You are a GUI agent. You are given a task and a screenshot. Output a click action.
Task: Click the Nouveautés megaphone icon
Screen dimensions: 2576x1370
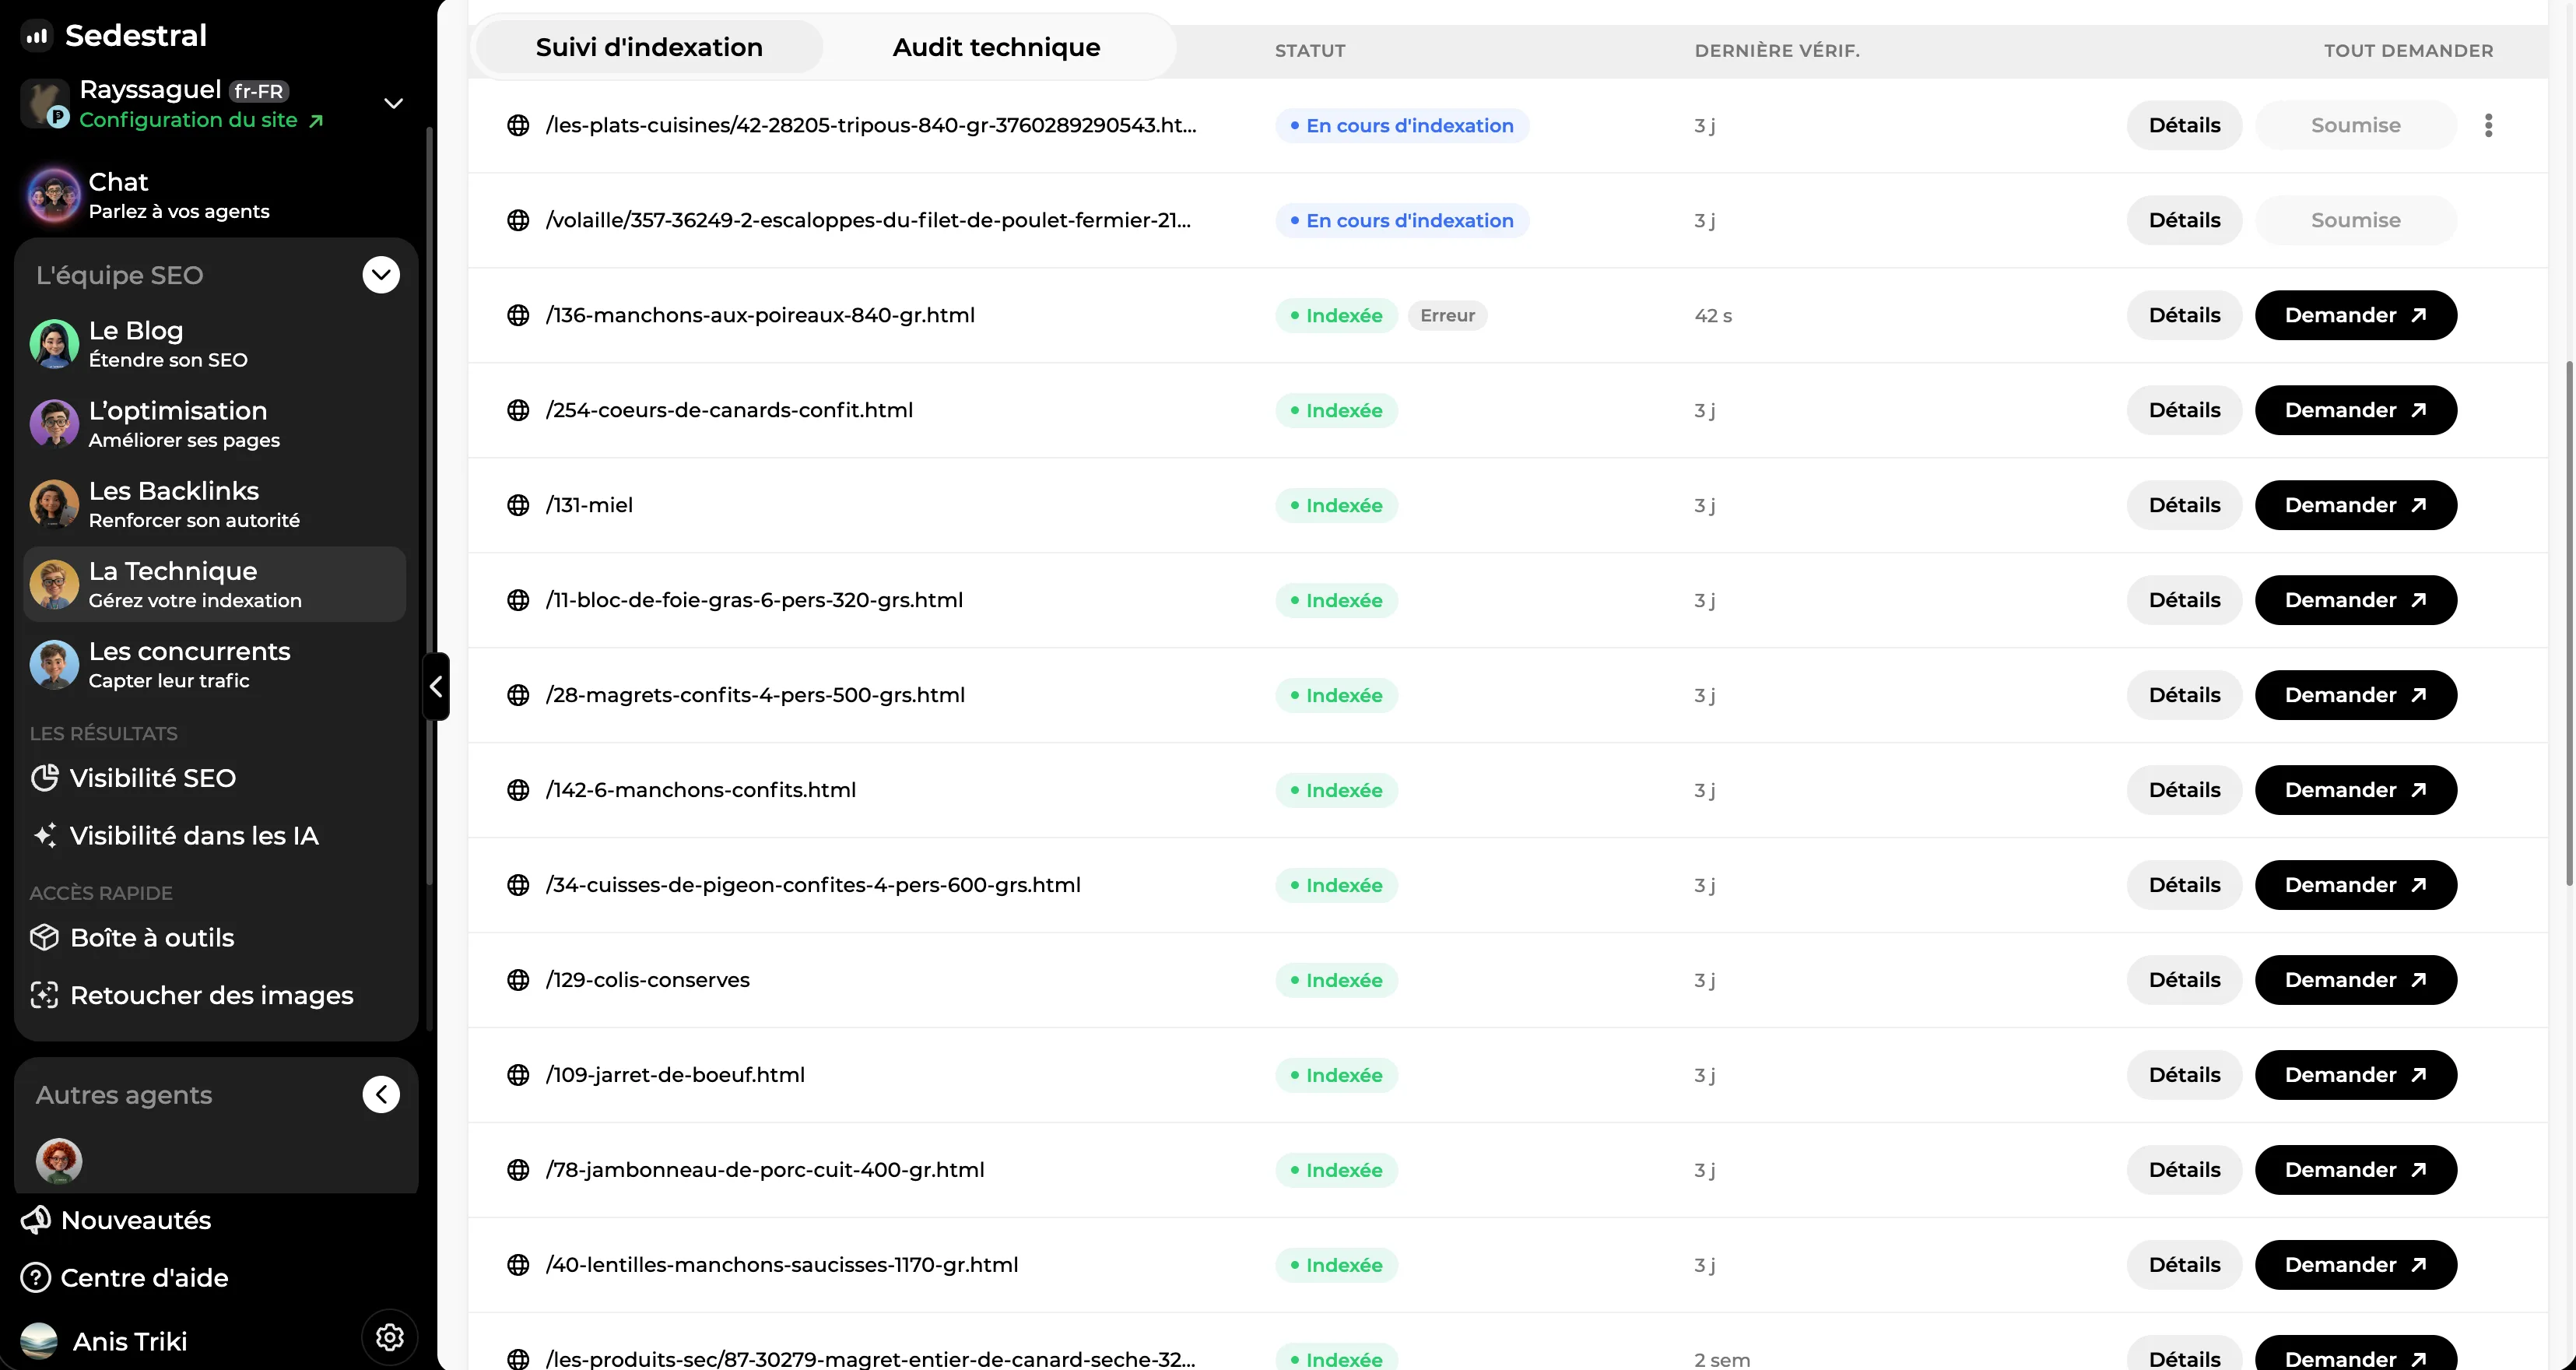[x=36, y=1219]
